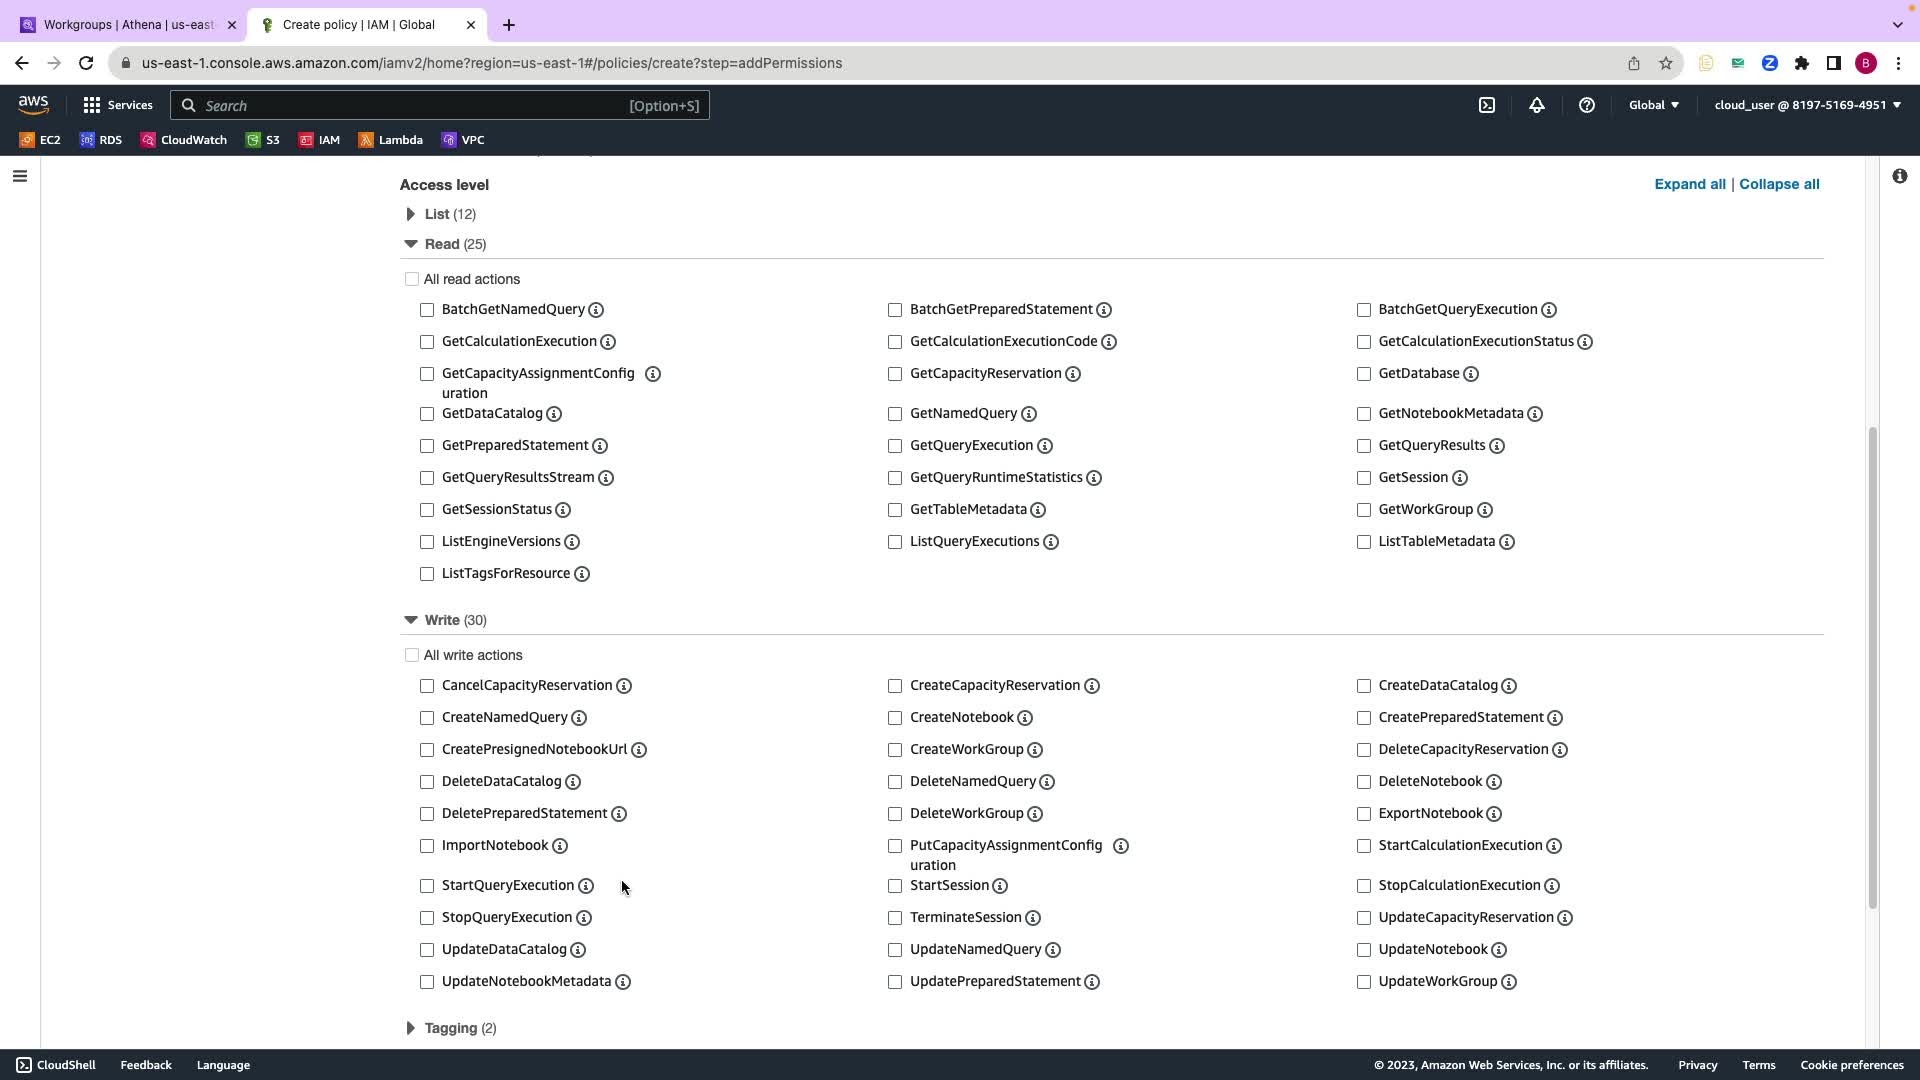Open the S3 favorites bar shortcut
The image size is (1920, 1080).
point(263,140)
